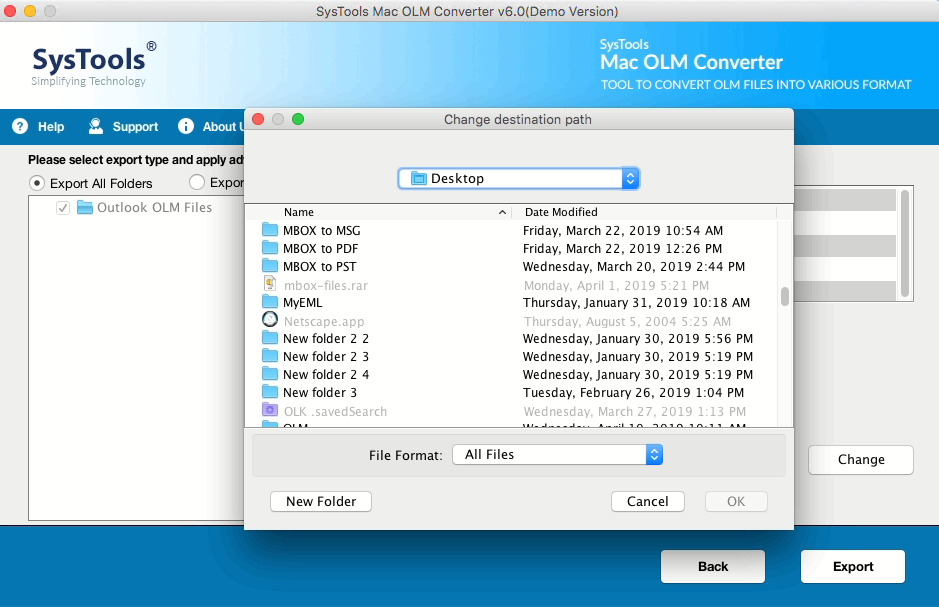Click the New folder 2 4 folder icon
The height and width of the screenshot is (607, 939).
click(270, 374)
